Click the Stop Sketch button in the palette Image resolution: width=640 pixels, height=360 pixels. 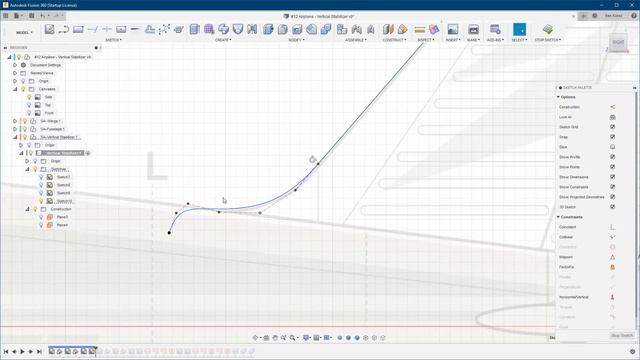(x=622, y=336)
